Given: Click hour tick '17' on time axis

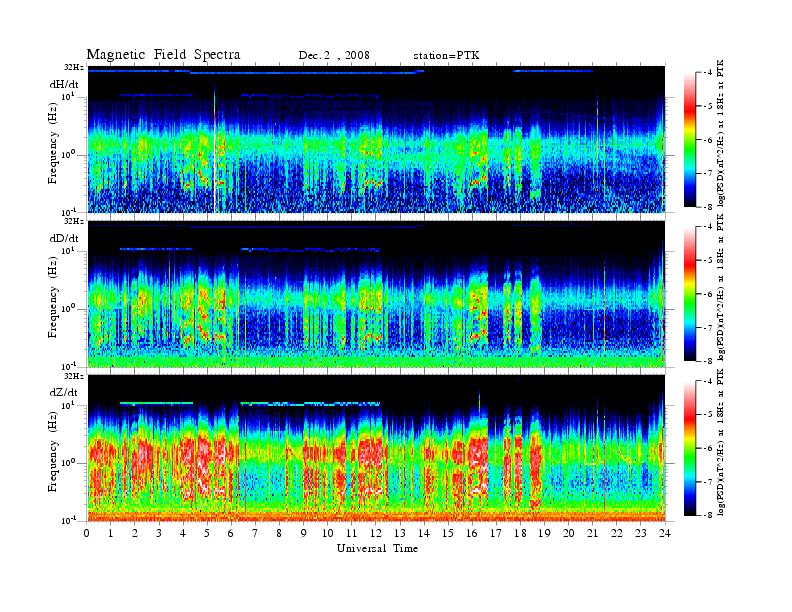Looking at the screenshot, I should [497, 533].
